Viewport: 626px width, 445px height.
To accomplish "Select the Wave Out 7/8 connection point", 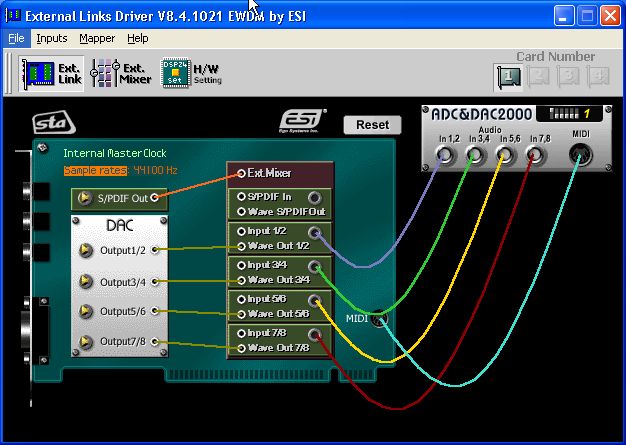I will click(x=241, y=348).
